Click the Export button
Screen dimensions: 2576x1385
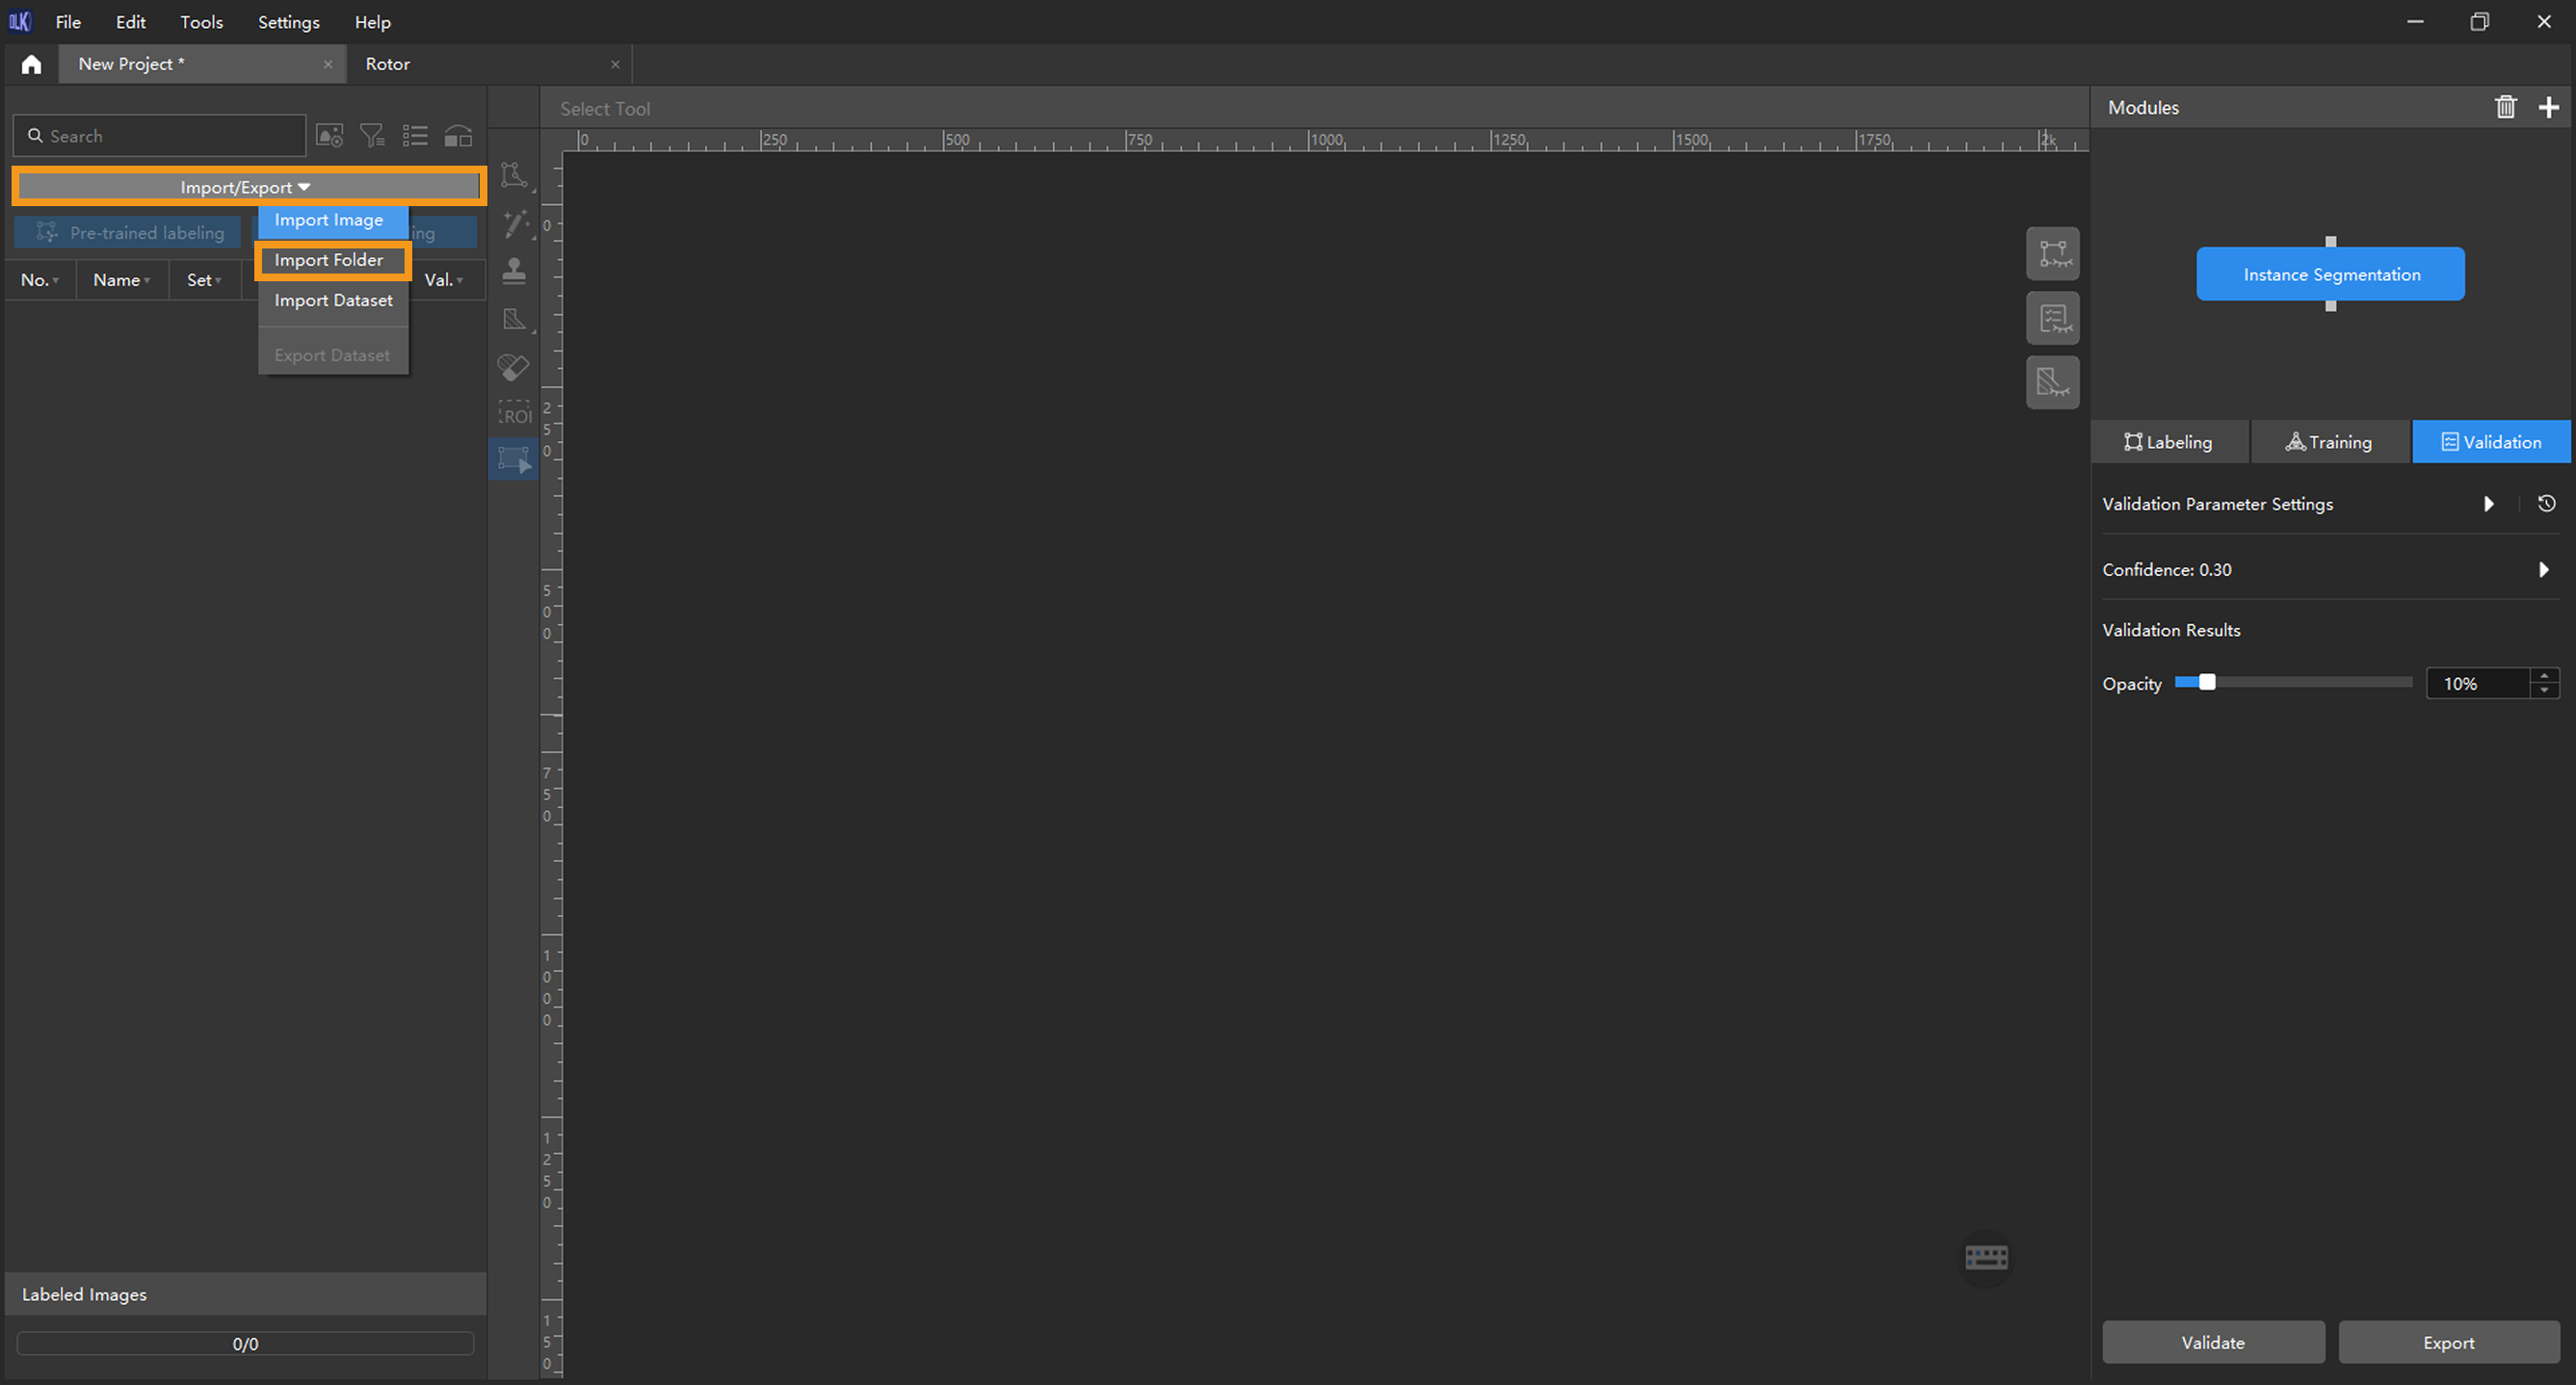(2447, 1342)
